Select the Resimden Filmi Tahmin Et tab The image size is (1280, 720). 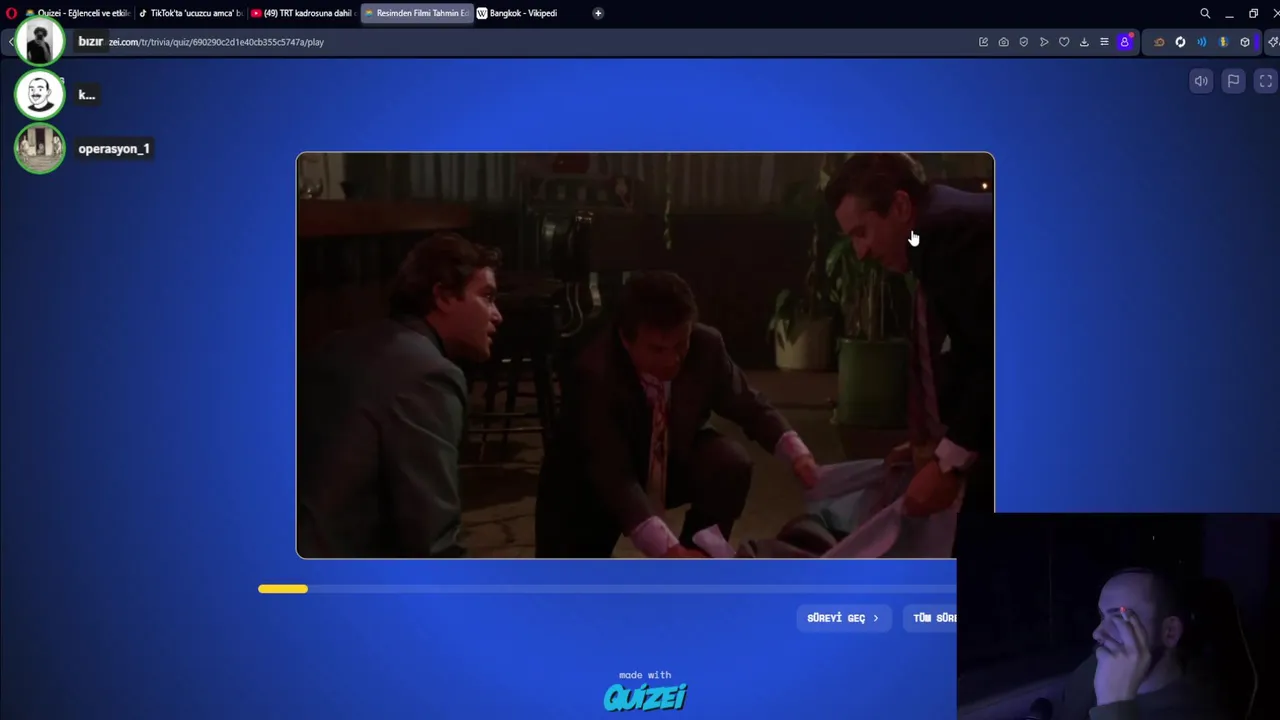[416, 13]
